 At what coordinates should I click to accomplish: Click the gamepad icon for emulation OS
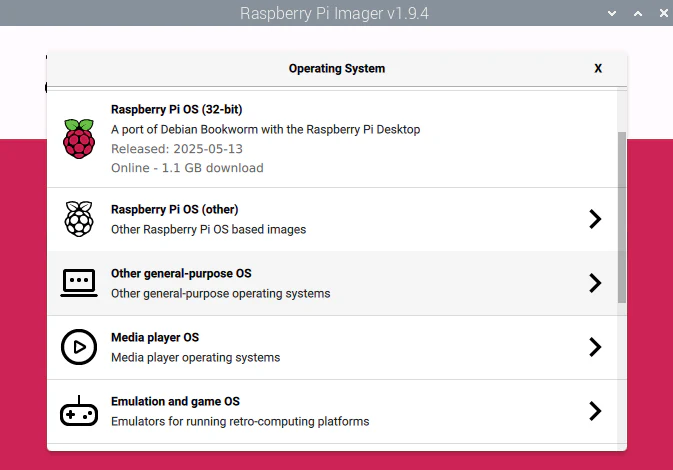(79, 411)
